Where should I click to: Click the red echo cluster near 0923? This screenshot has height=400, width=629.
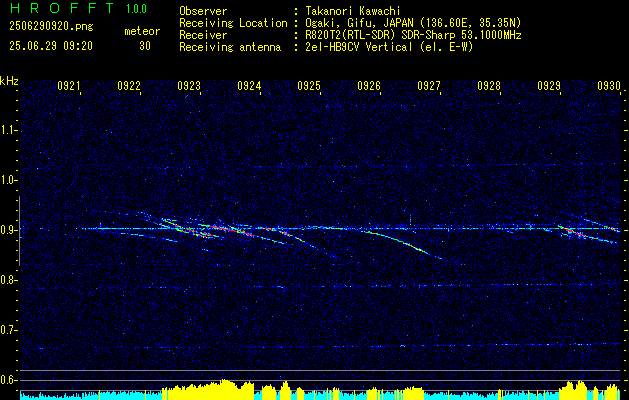tap(201, 232)
